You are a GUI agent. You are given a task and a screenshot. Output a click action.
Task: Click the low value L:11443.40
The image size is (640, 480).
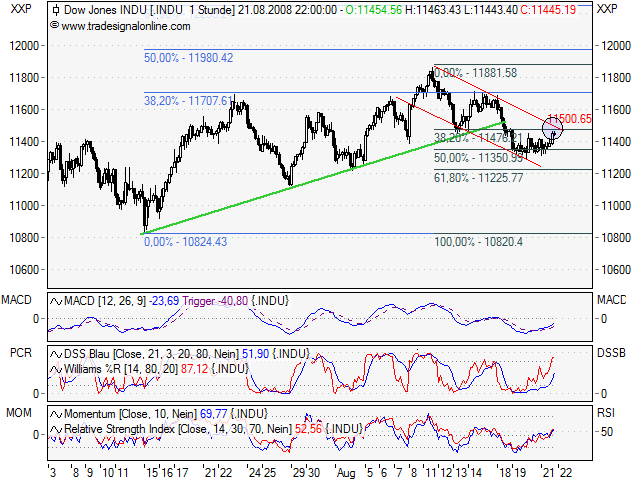click(491, 10)
